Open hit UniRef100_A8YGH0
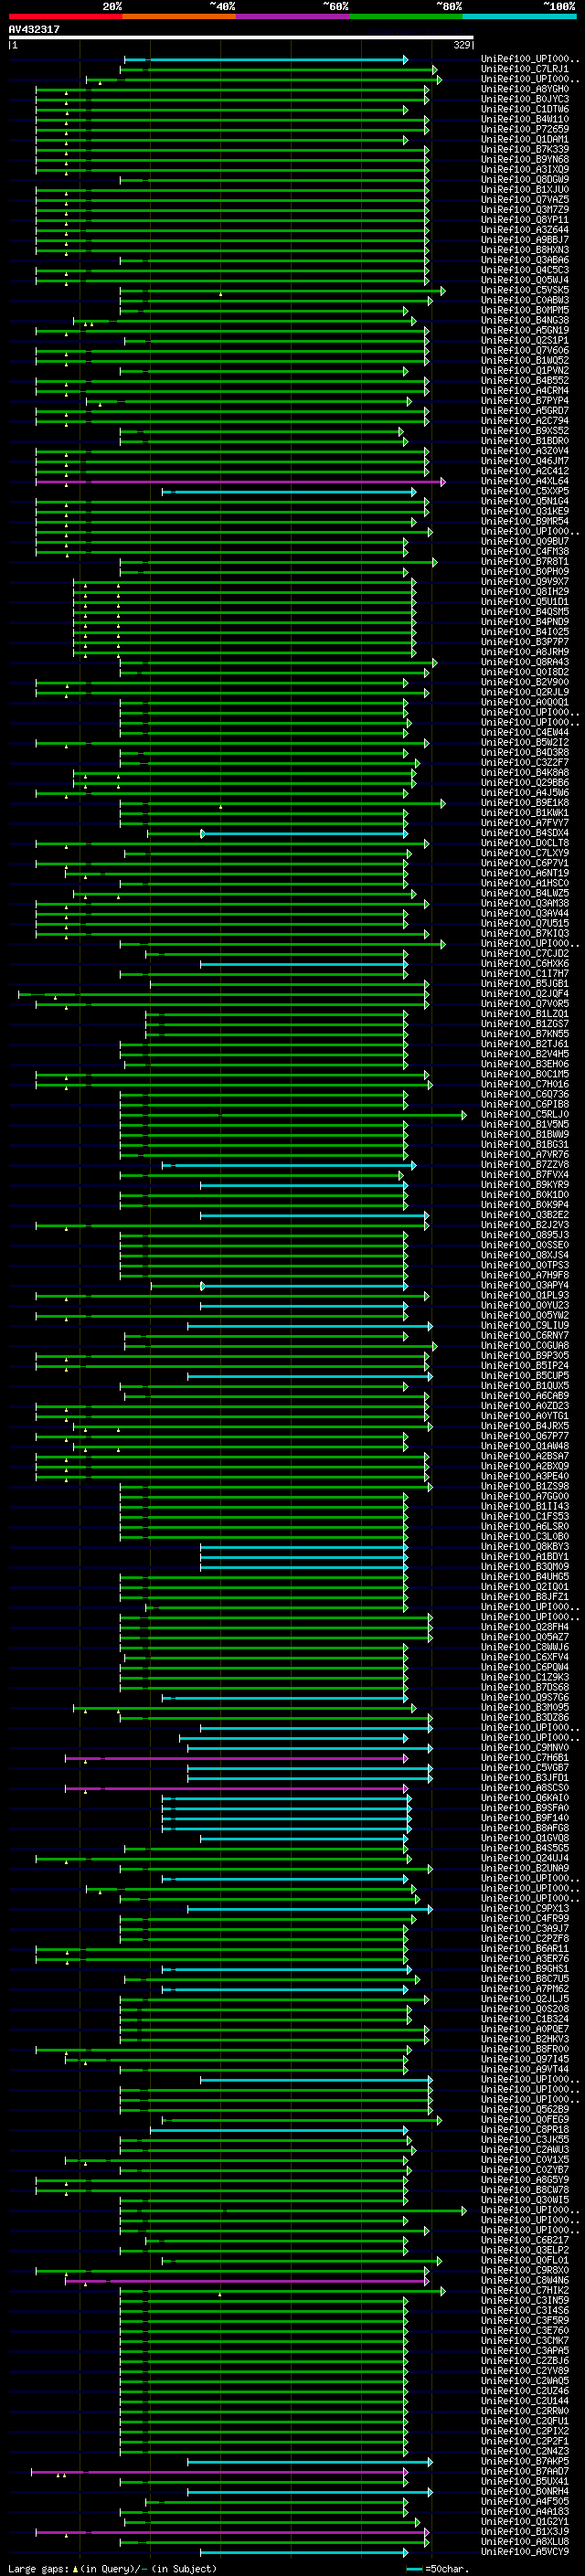Screen dimensions: 585x2576 [x=525, y=90]
